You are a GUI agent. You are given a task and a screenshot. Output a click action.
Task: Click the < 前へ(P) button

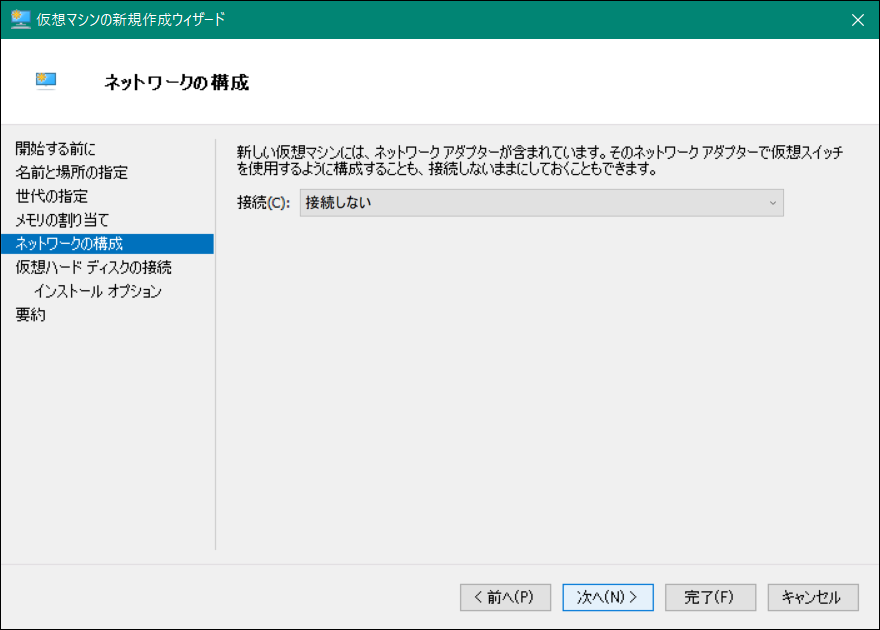click(x=505, y=597)
